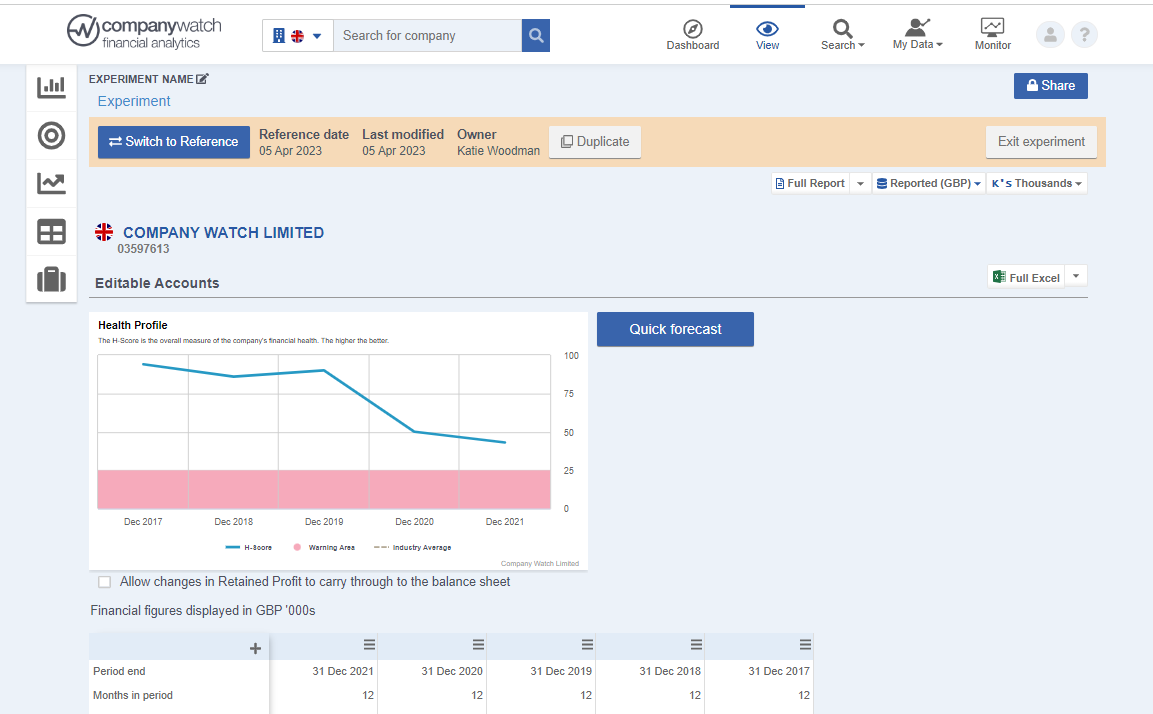Open the K's Thousands units dropdown

(1036, 183)
